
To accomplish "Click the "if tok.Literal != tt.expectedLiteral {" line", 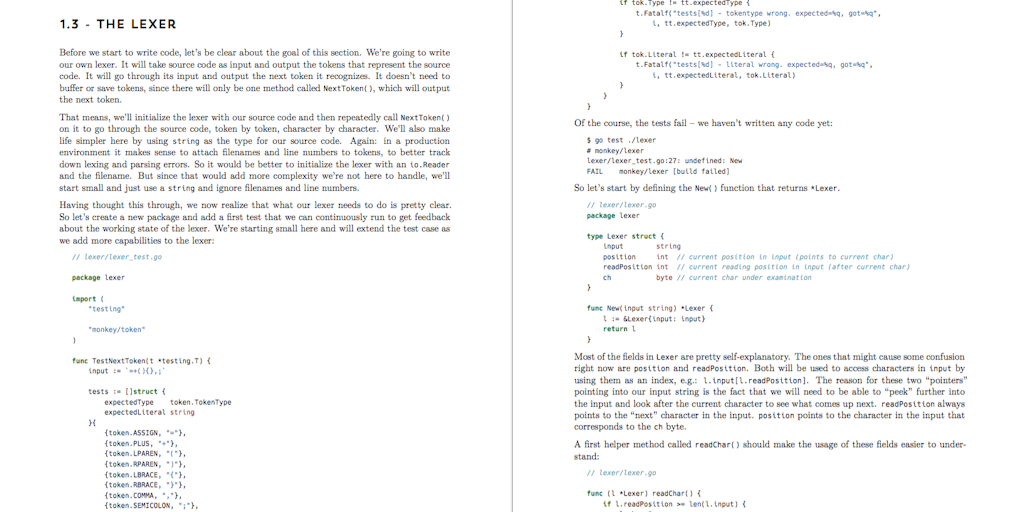I will tap(697, 55).
